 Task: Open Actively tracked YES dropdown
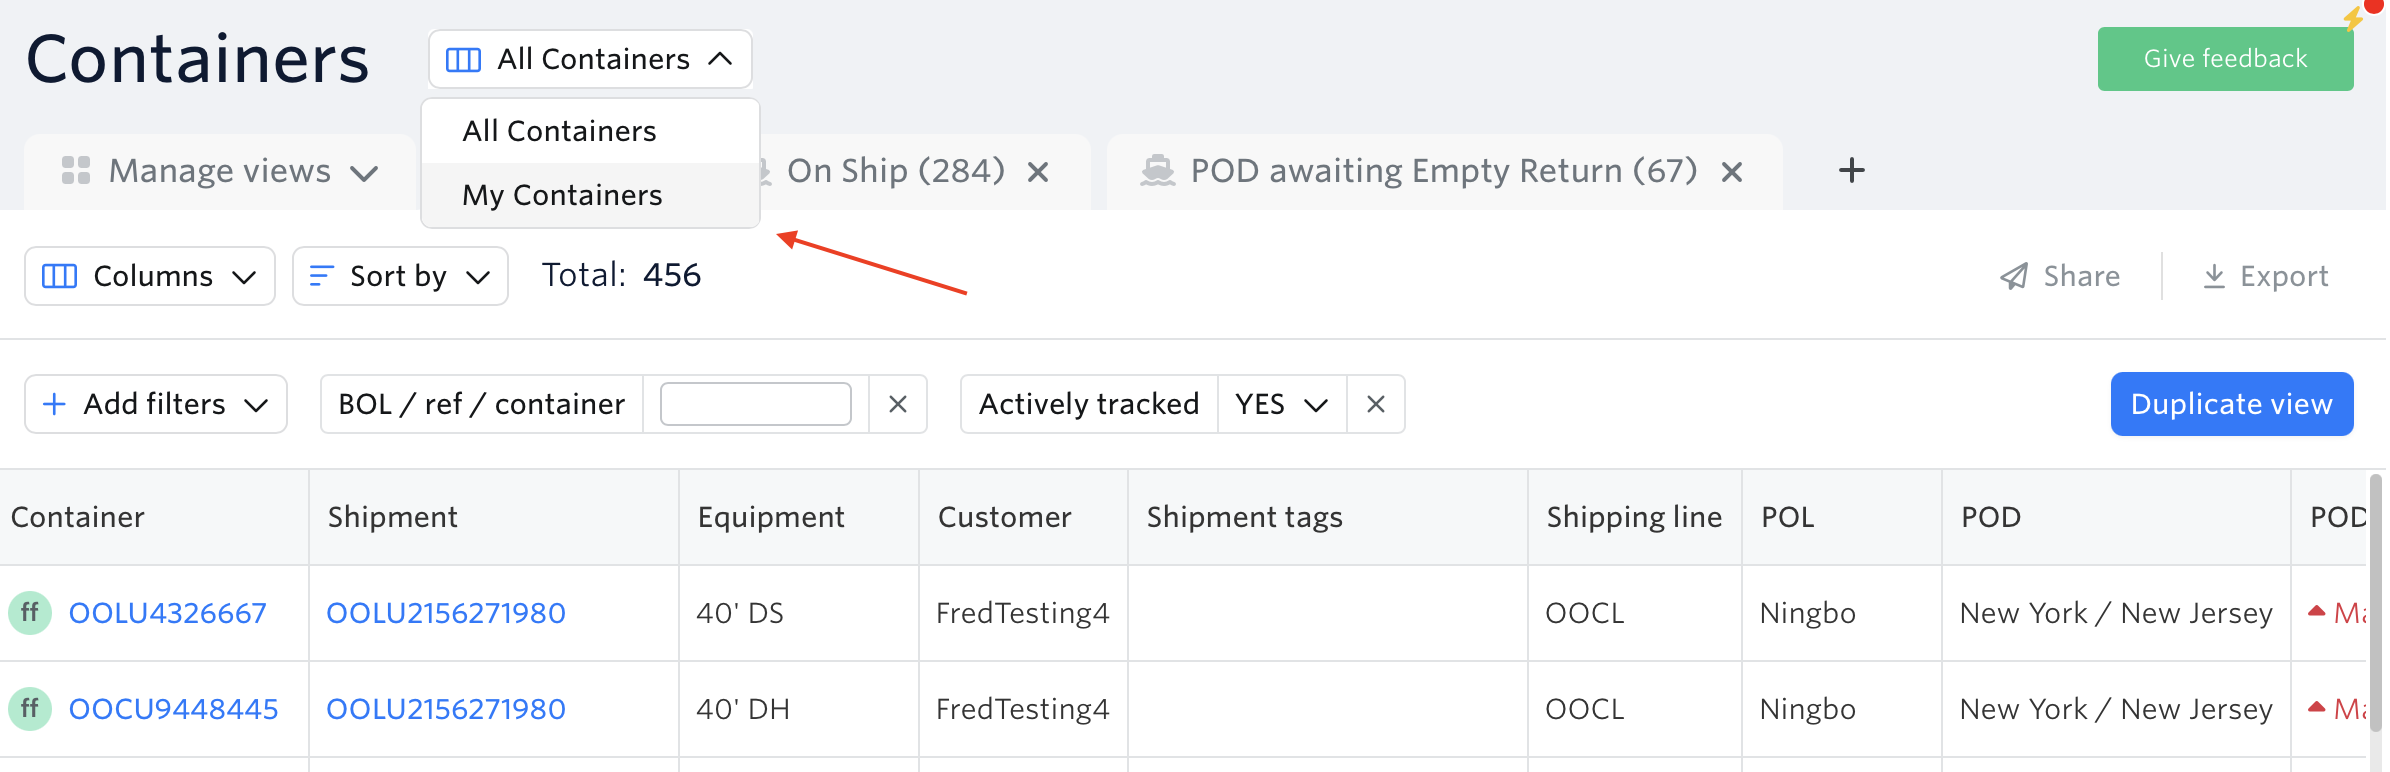tap(1281, 404)
